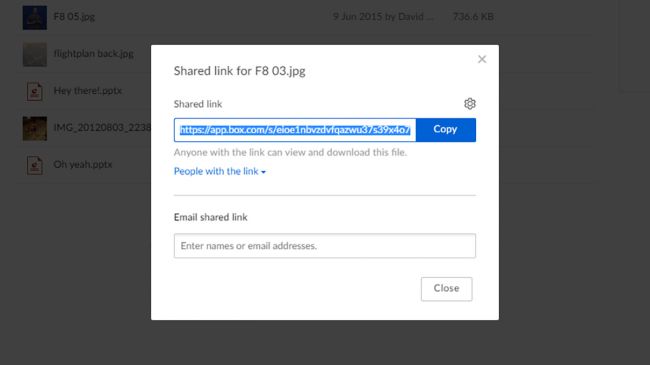Click the 736.6 KB file size text
Viewport: 650px width, 365px height.
(473, 17)
